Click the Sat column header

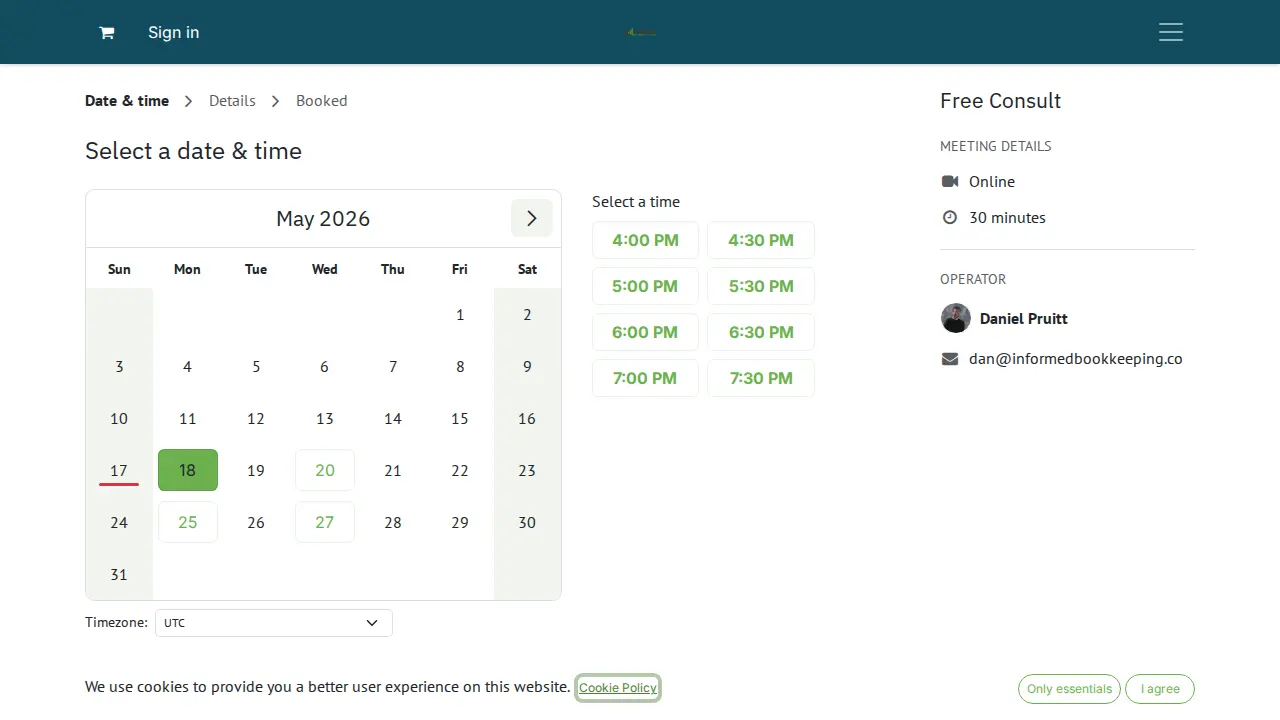527,269
